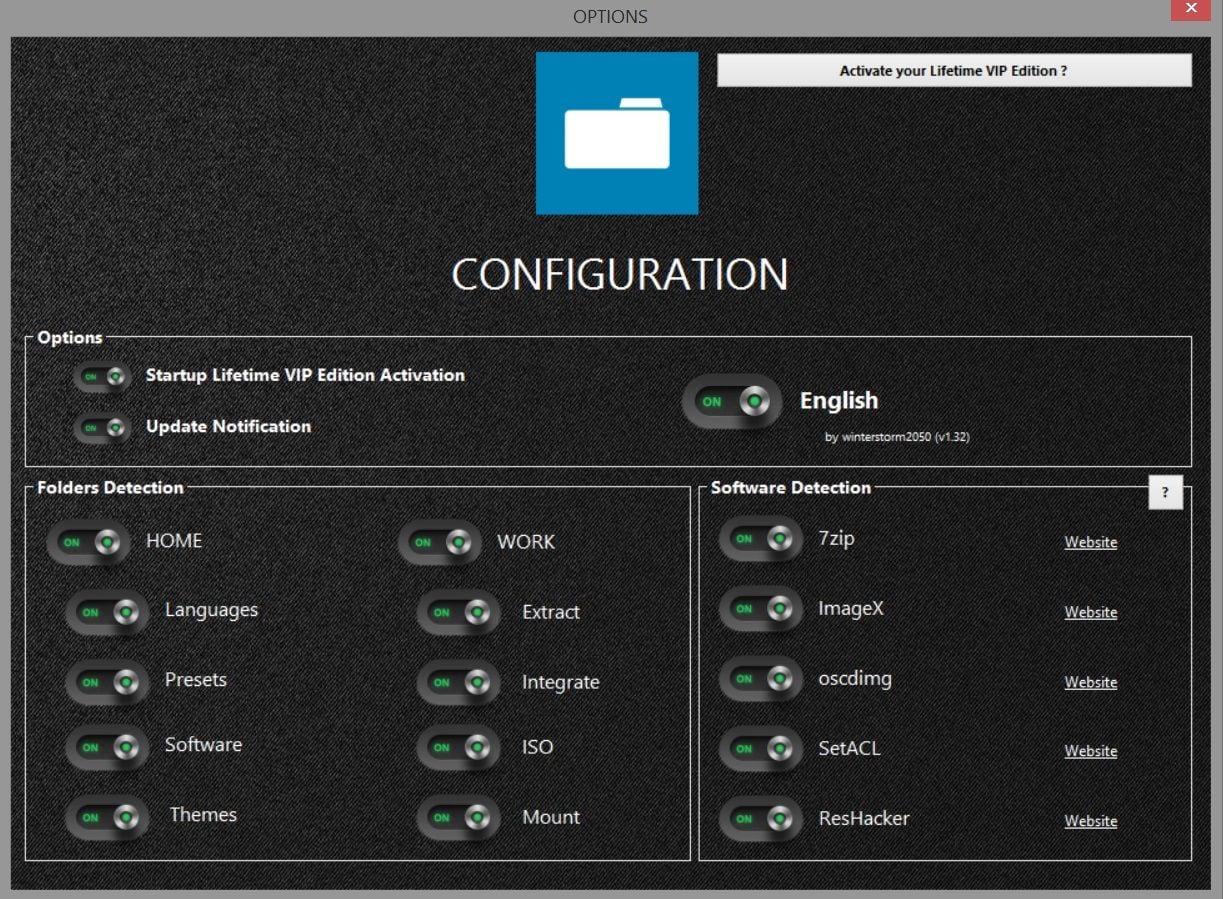Disable 7zip software detection
This screenshot has height=899, width=1223.
761,539
